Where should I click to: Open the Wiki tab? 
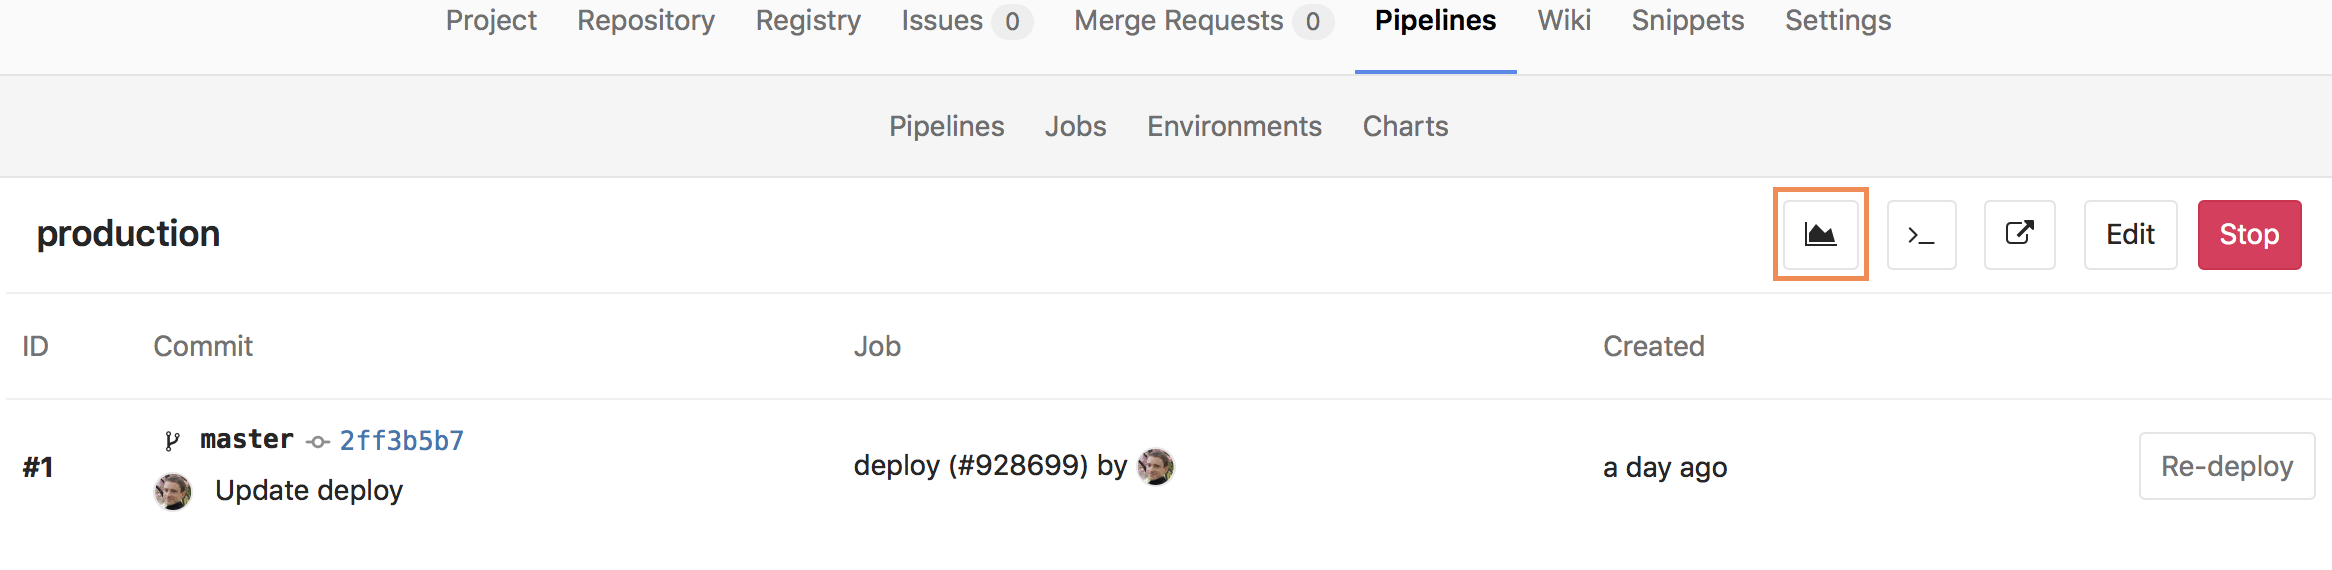click(1564, 21)
